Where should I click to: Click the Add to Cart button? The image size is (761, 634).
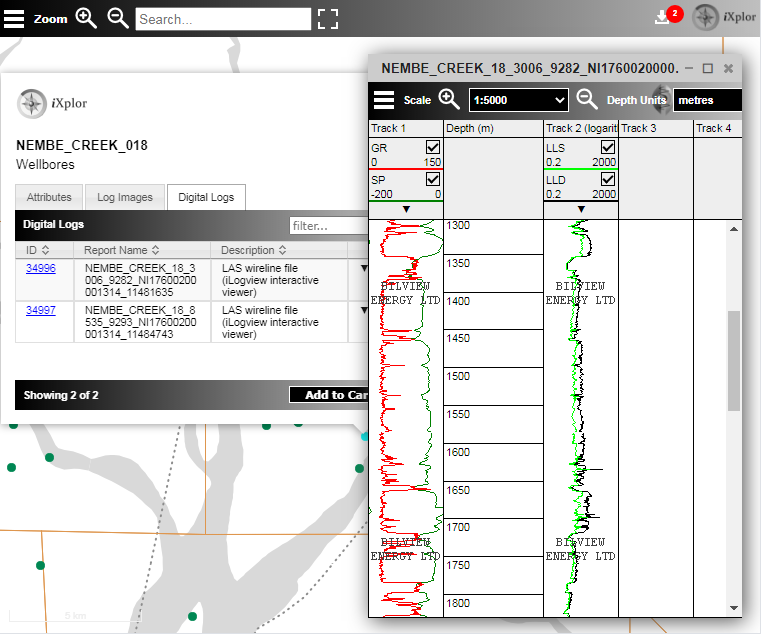tap(331, 395)
